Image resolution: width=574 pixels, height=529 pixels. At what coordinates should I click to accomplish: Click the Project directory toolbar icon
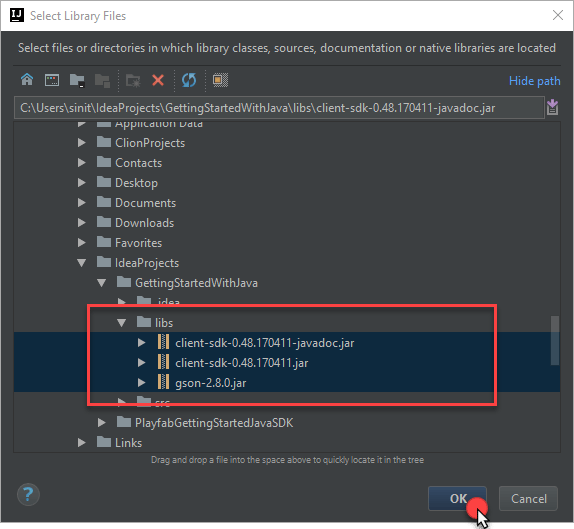pos(77,80)
